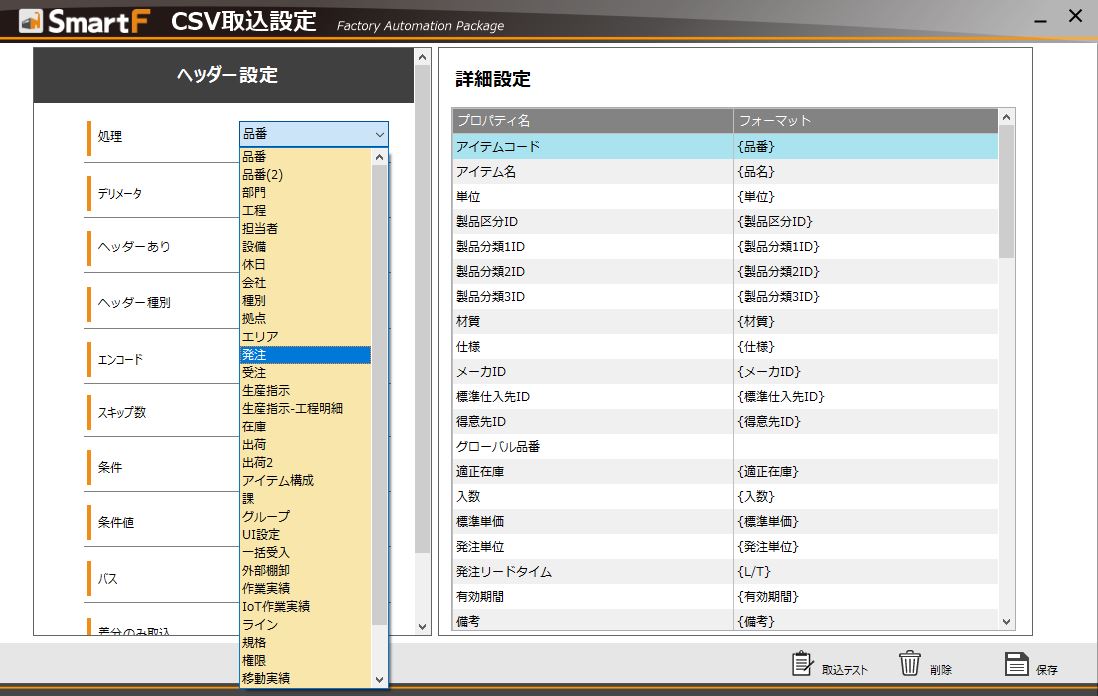Select 発注 from the dropdown list
This screenshot has width=1098, height=696.
[x=305, y=355]
